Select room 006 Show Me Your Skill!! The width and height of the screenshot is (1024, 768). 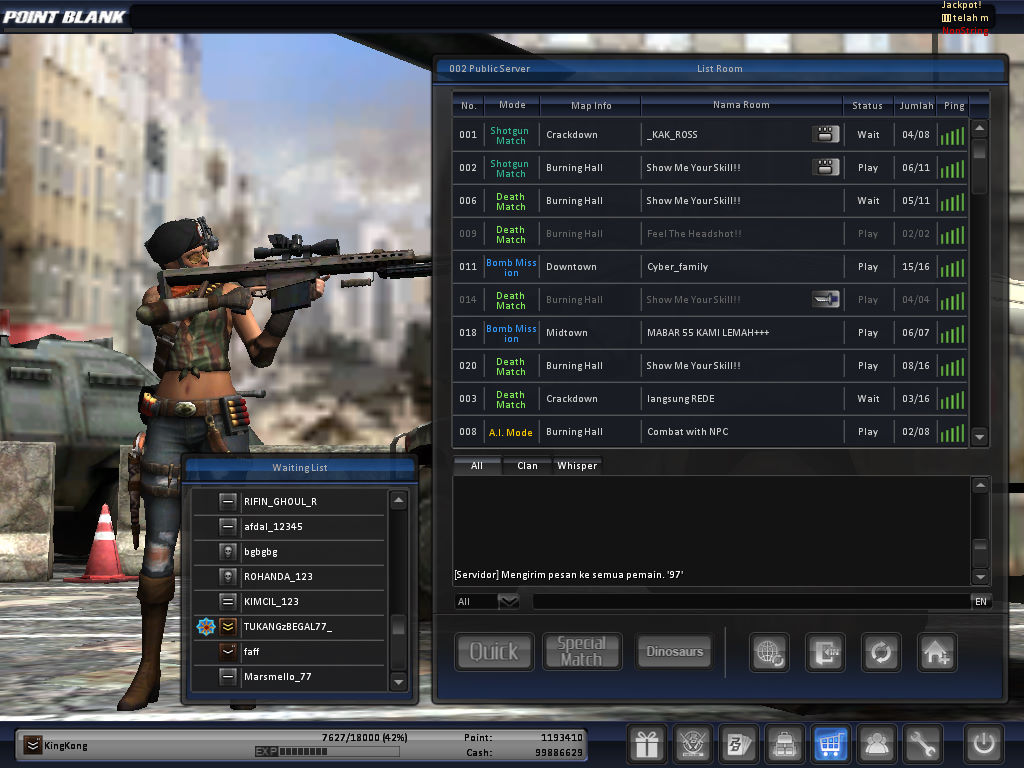709,200
